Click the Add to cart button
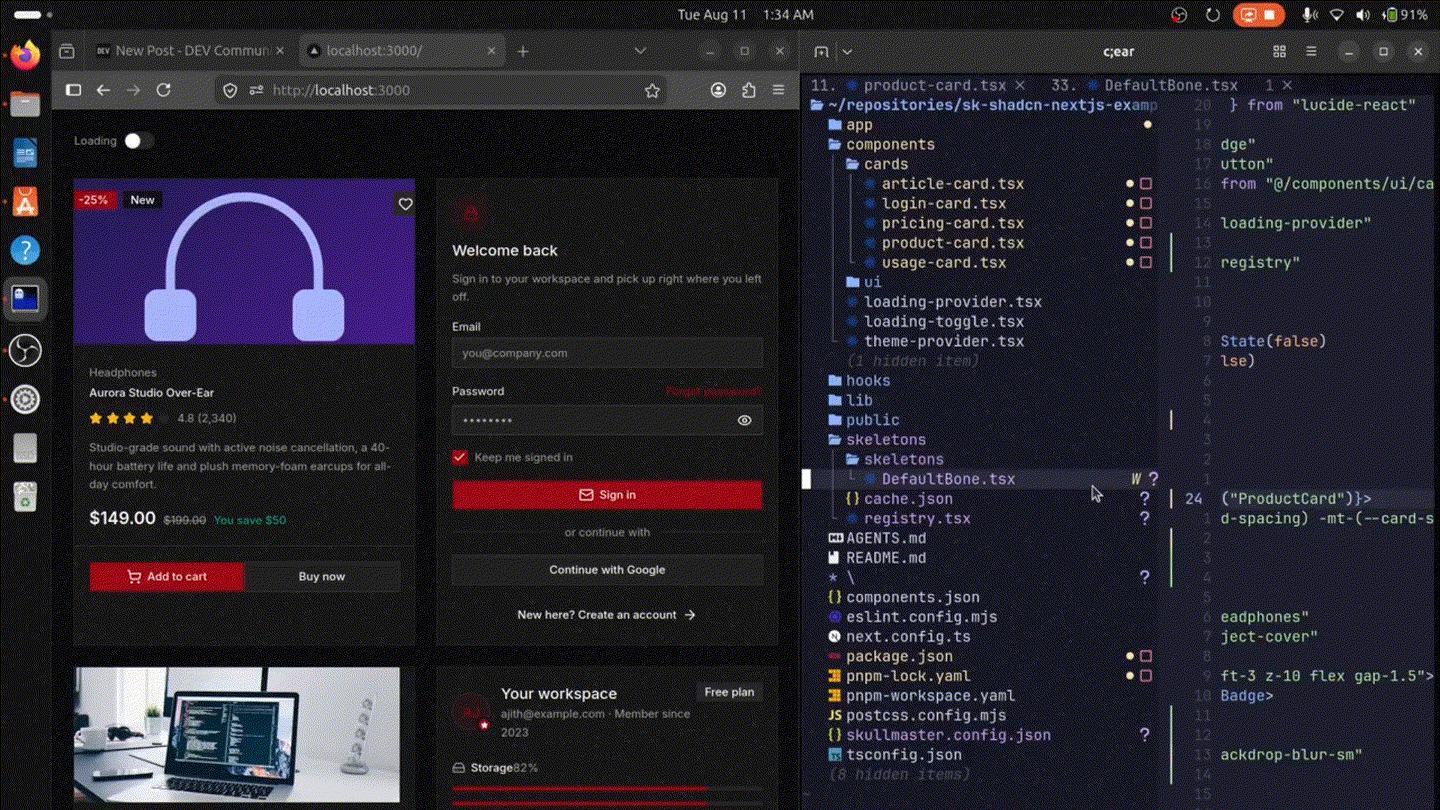The image size is (1440, 810). click(x=167, y=576)
